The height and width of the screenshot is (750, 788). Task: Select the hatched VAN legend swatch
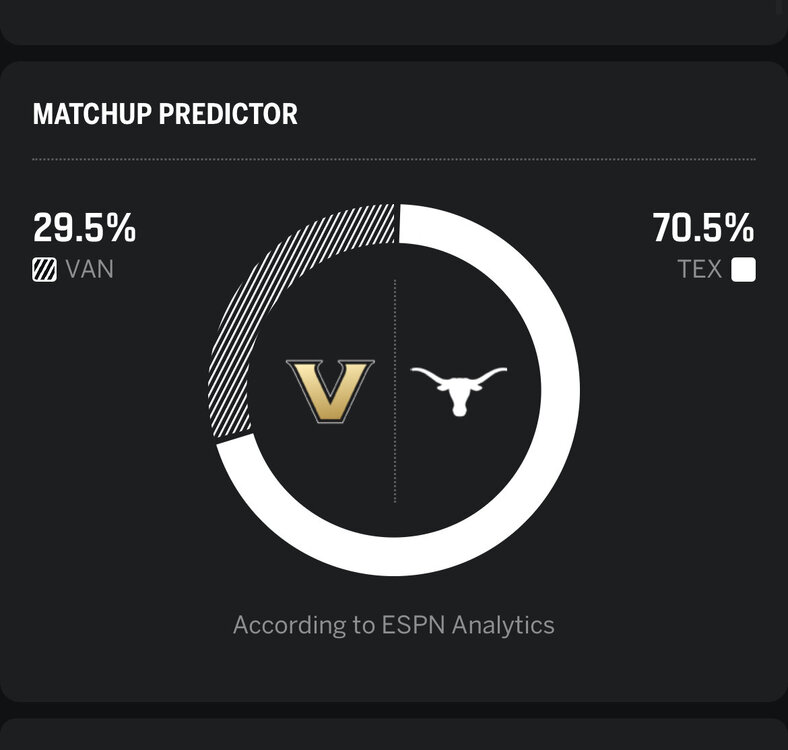click(44, 269)
